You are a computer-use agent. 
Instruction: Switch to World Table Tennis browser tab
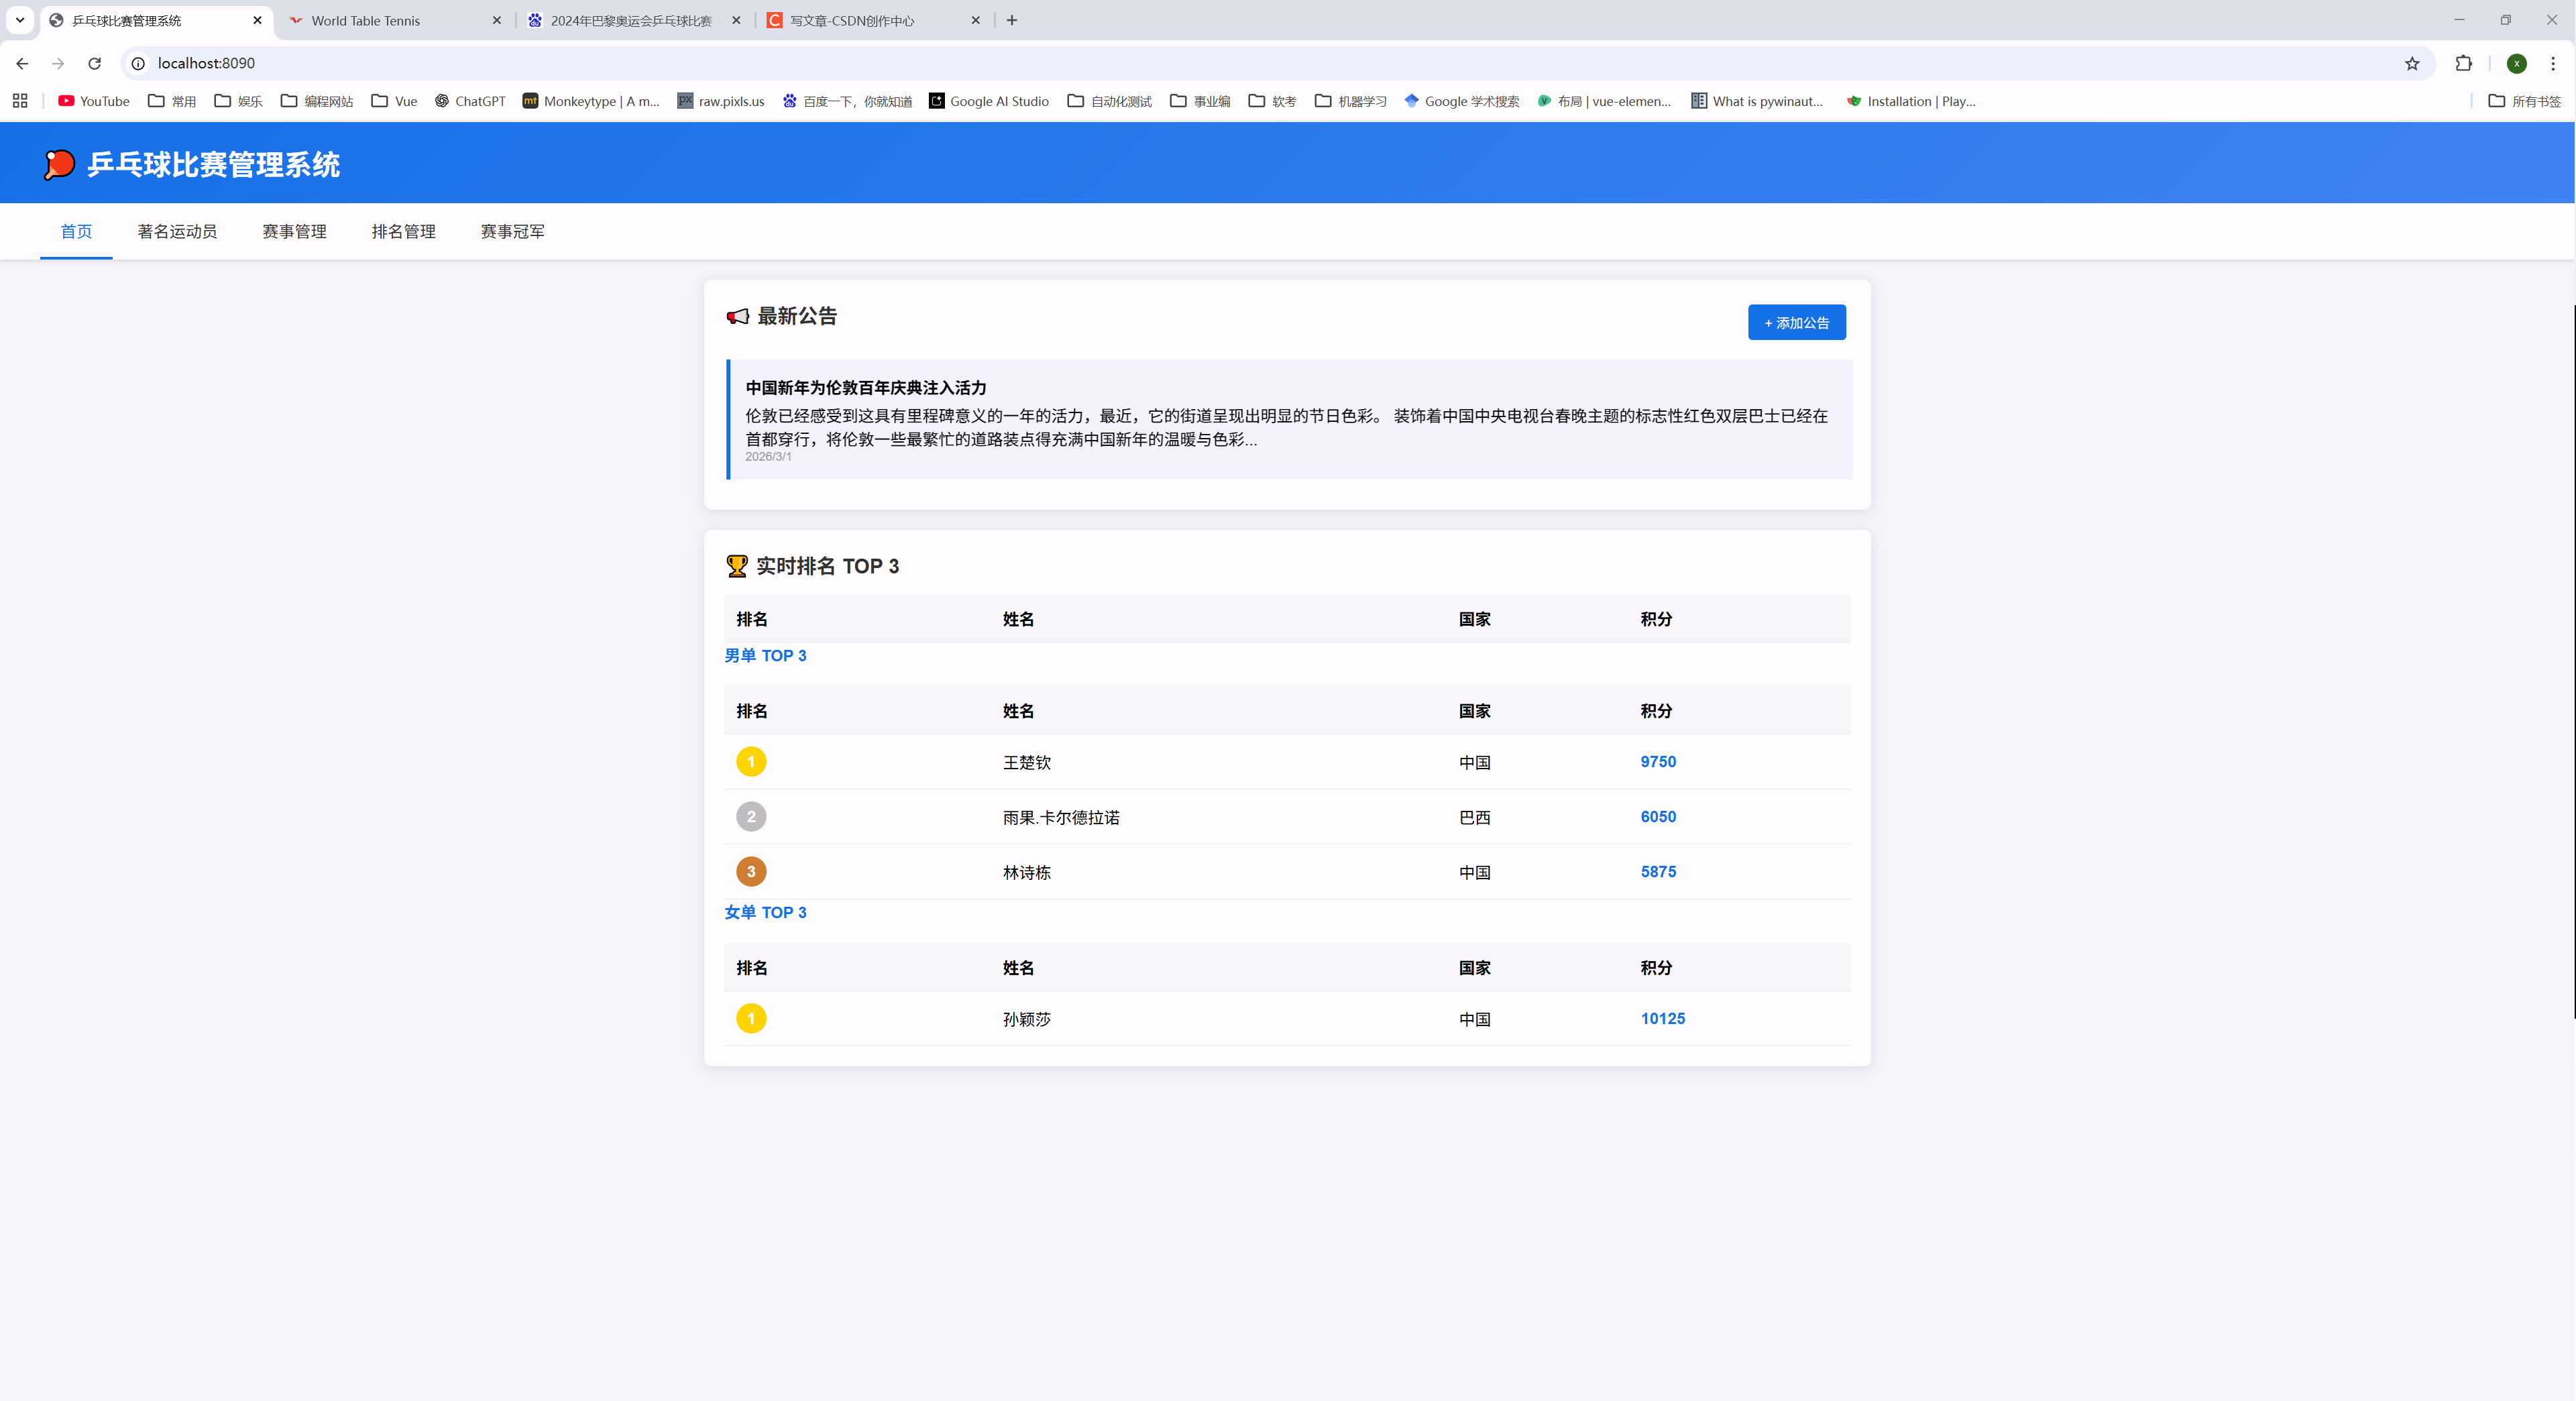tap(366, 20)
